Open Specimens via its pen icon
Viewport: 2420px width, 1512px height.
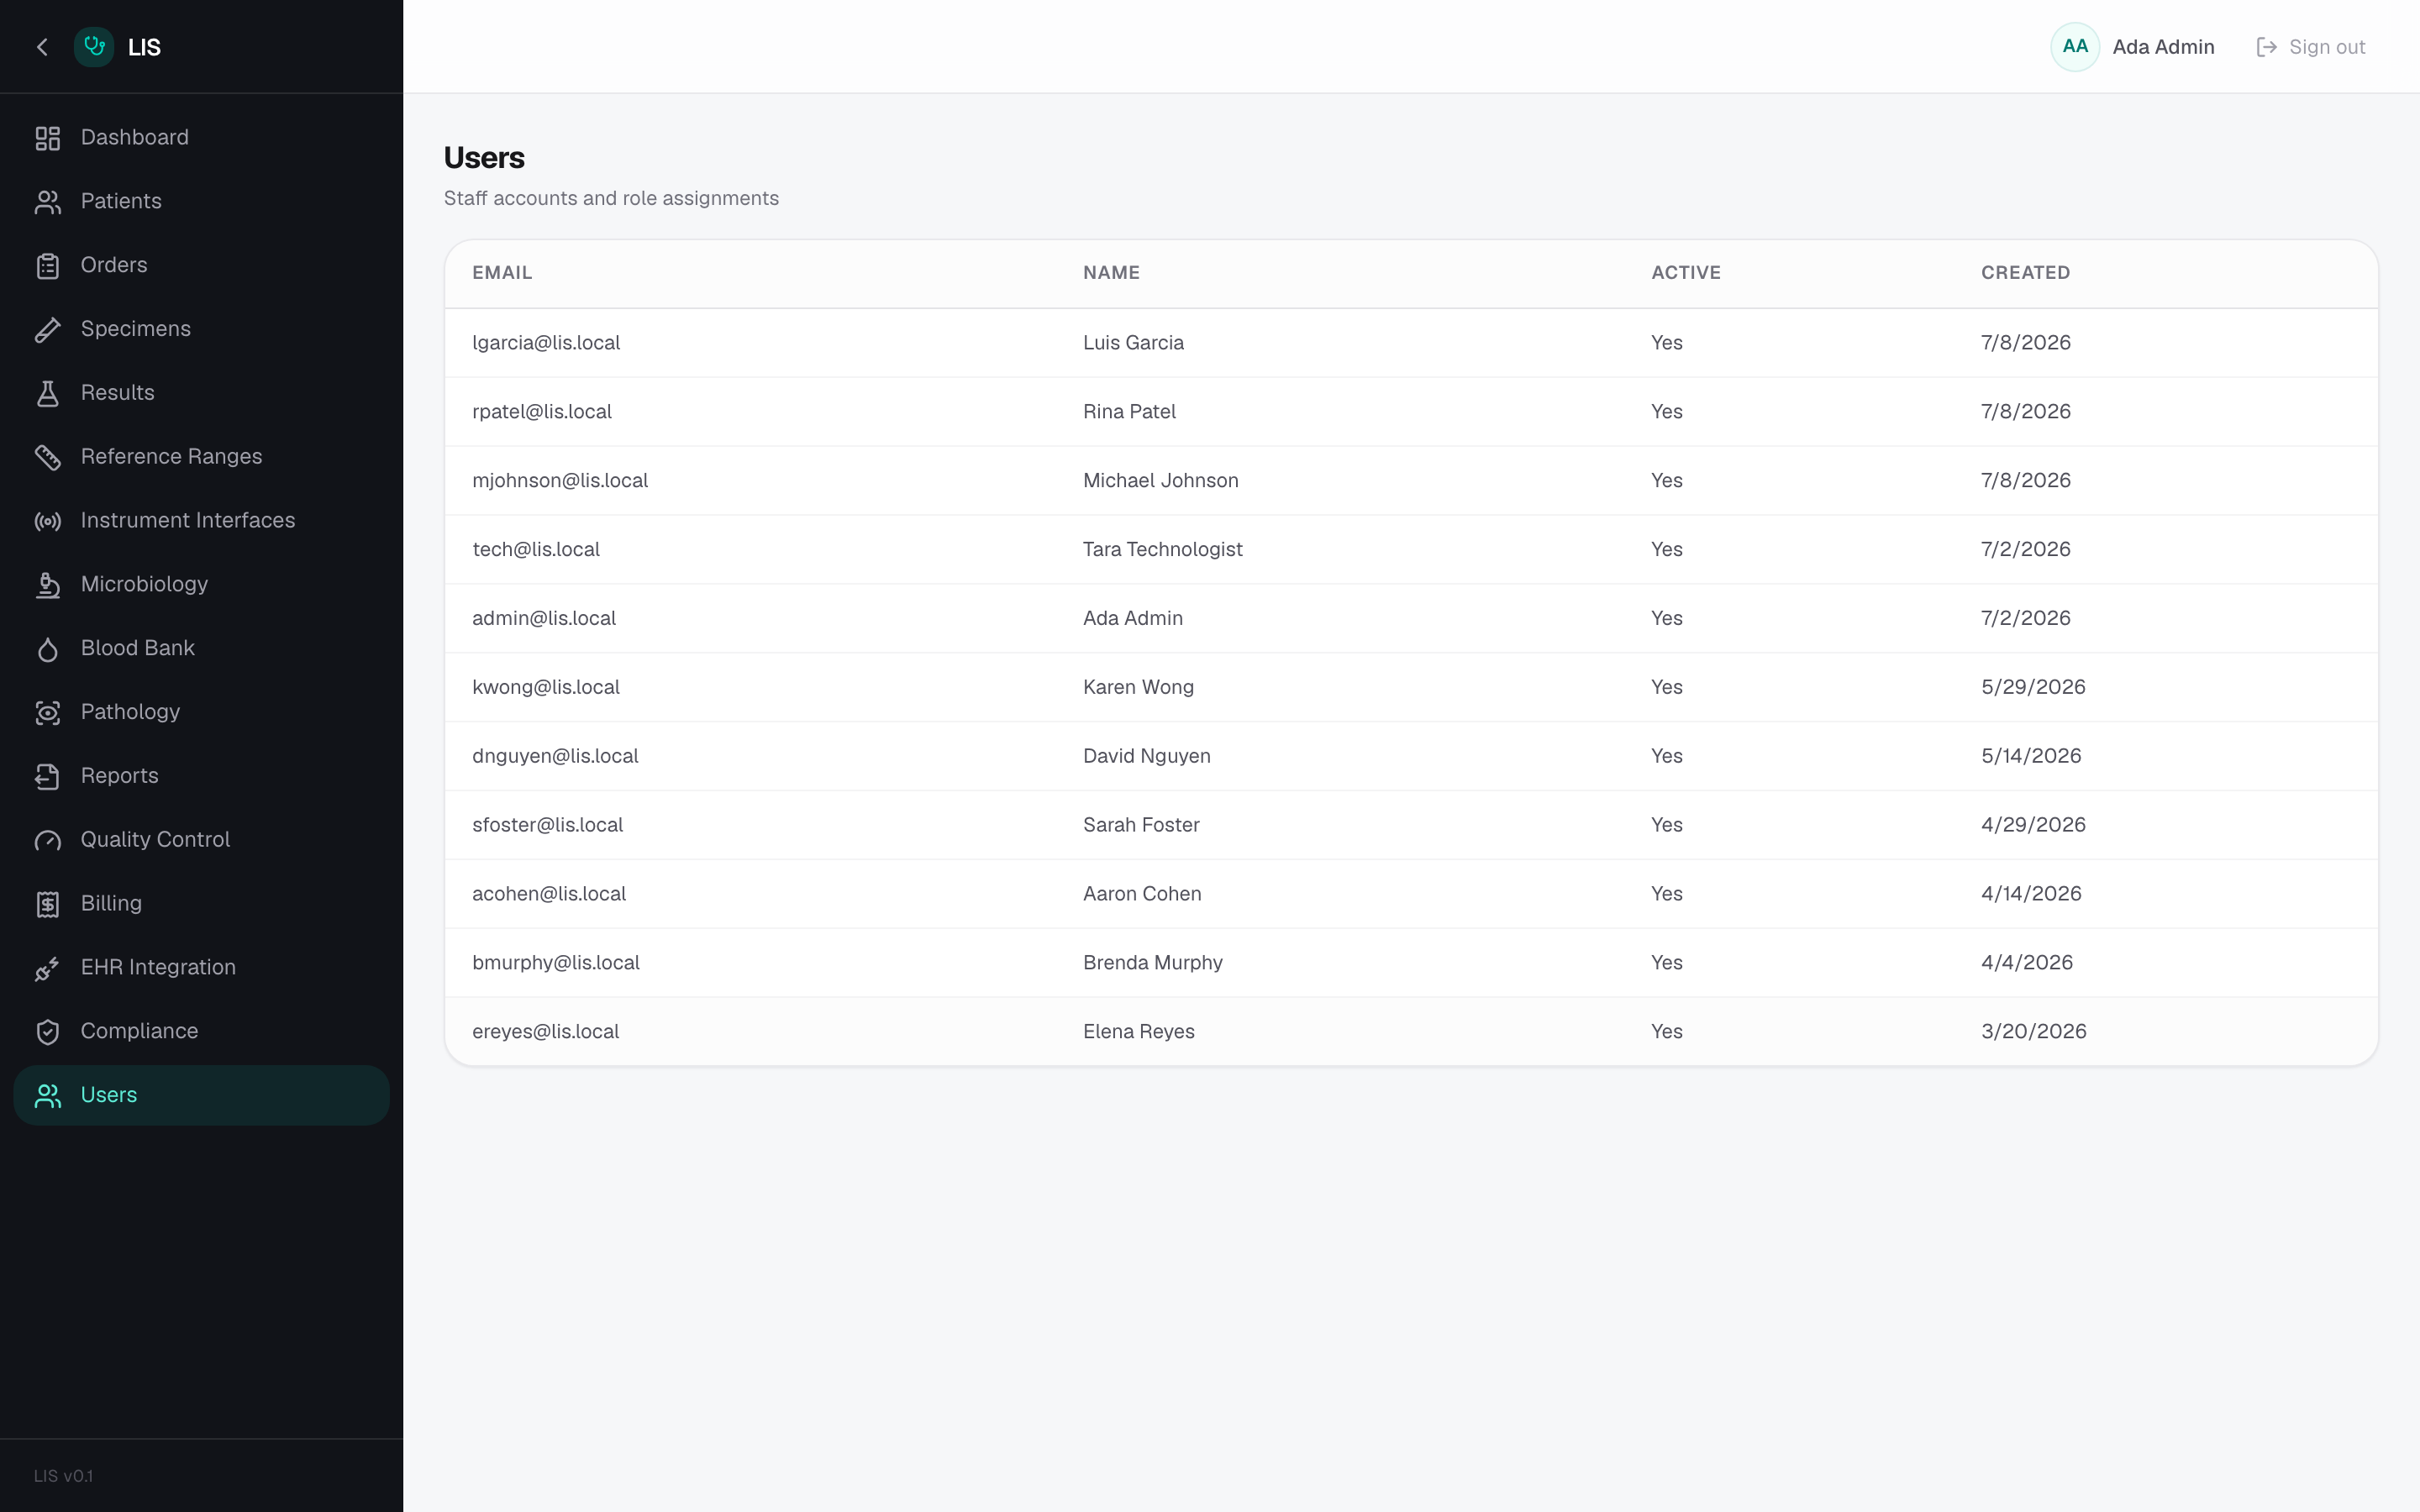coord(47,329)
